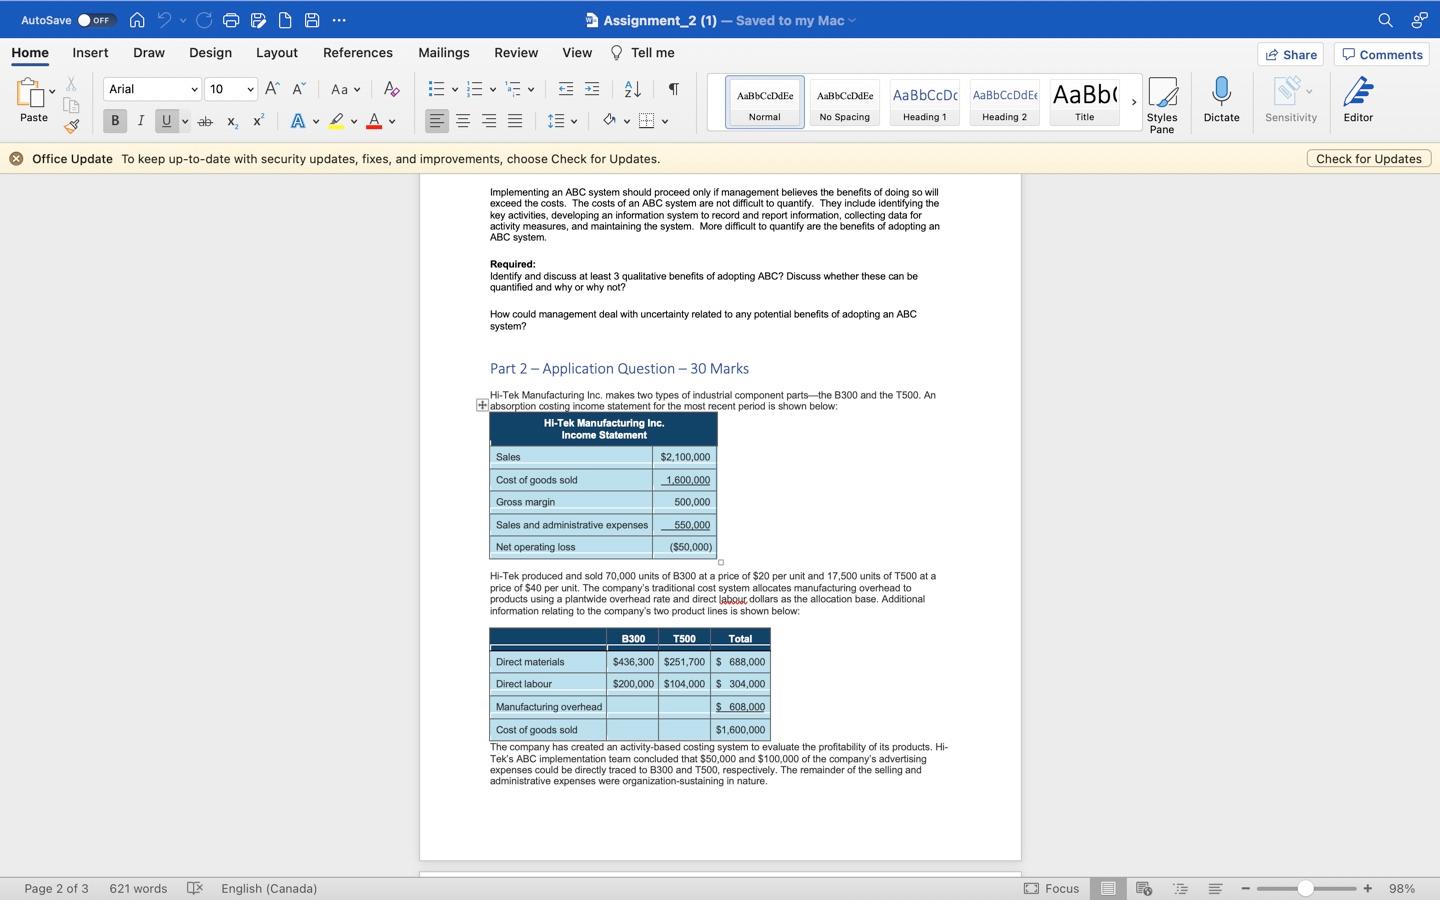Image resolution: width=1440 pixels, height=900 pixels.
Task: Click the Search icon in title bar
Action: pyautogui.click(x=1384, y=20)
